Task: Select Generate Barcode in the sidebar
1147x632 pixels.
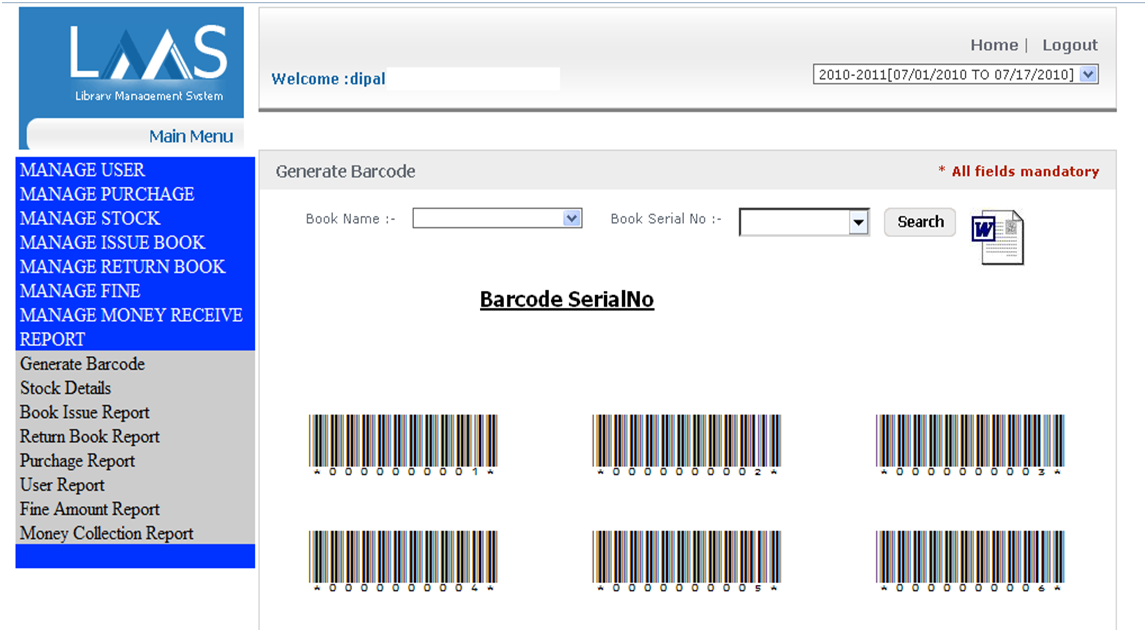Action: (82, 364)
